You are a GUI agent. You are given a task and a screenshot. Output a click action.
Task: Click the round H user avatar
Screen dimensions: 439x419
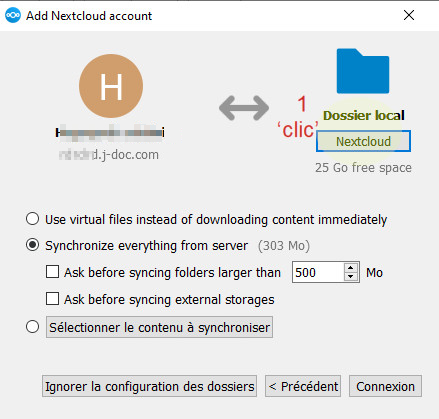pos(111,86)
